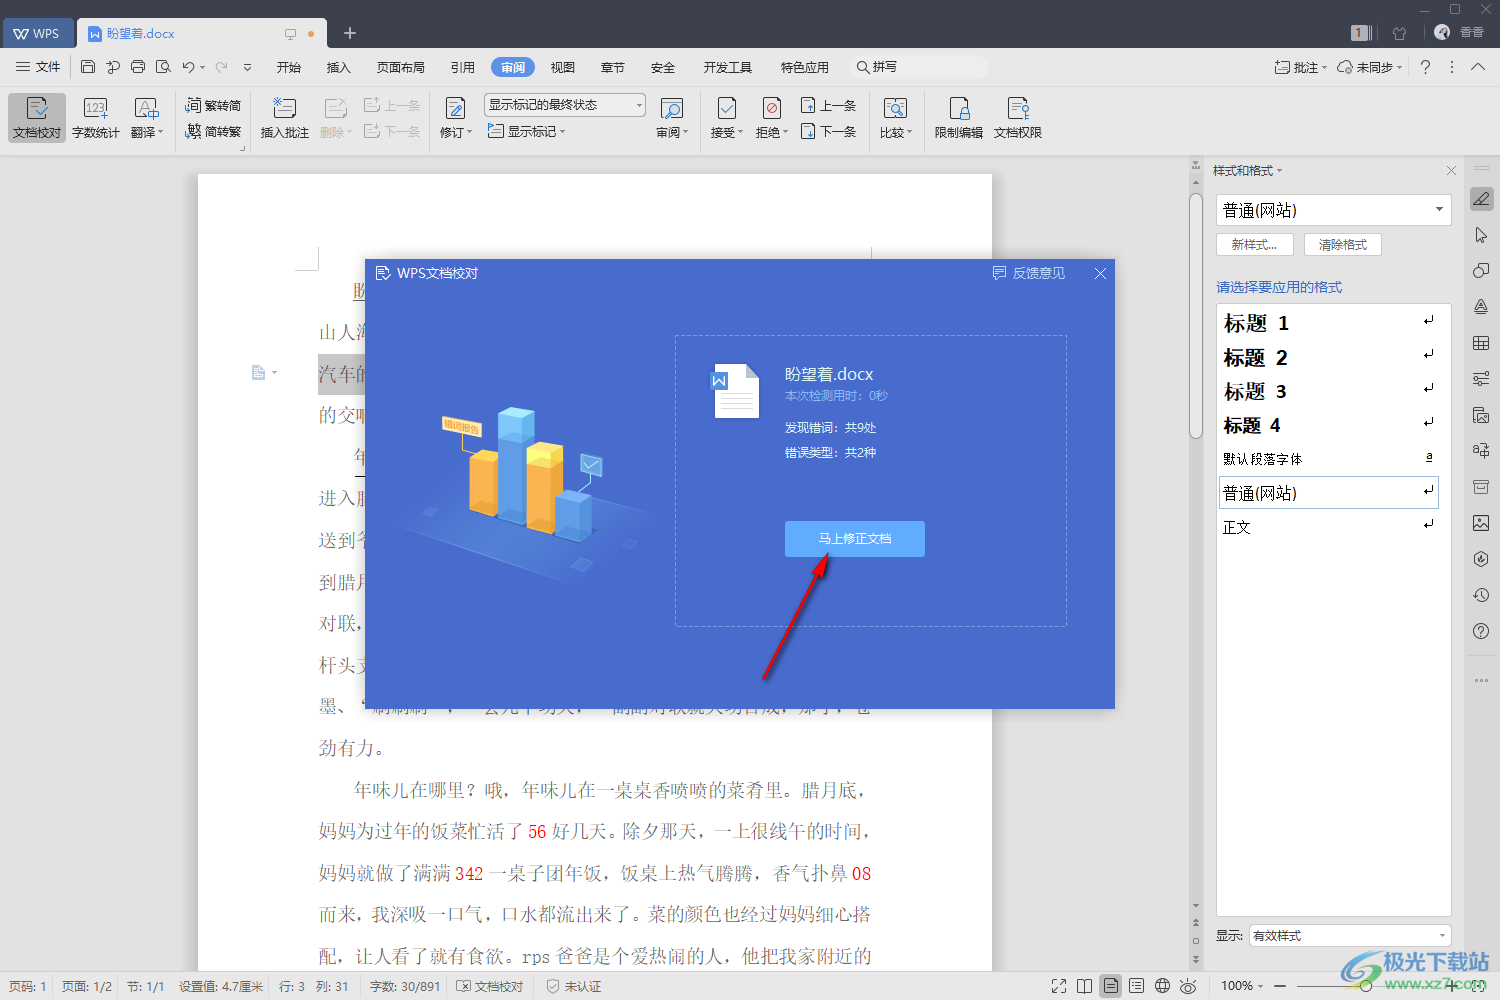The width and height of the screenshot is (1500, 1000).
Task: Switch to the 开始 tab
Action: tap(289, 67)
